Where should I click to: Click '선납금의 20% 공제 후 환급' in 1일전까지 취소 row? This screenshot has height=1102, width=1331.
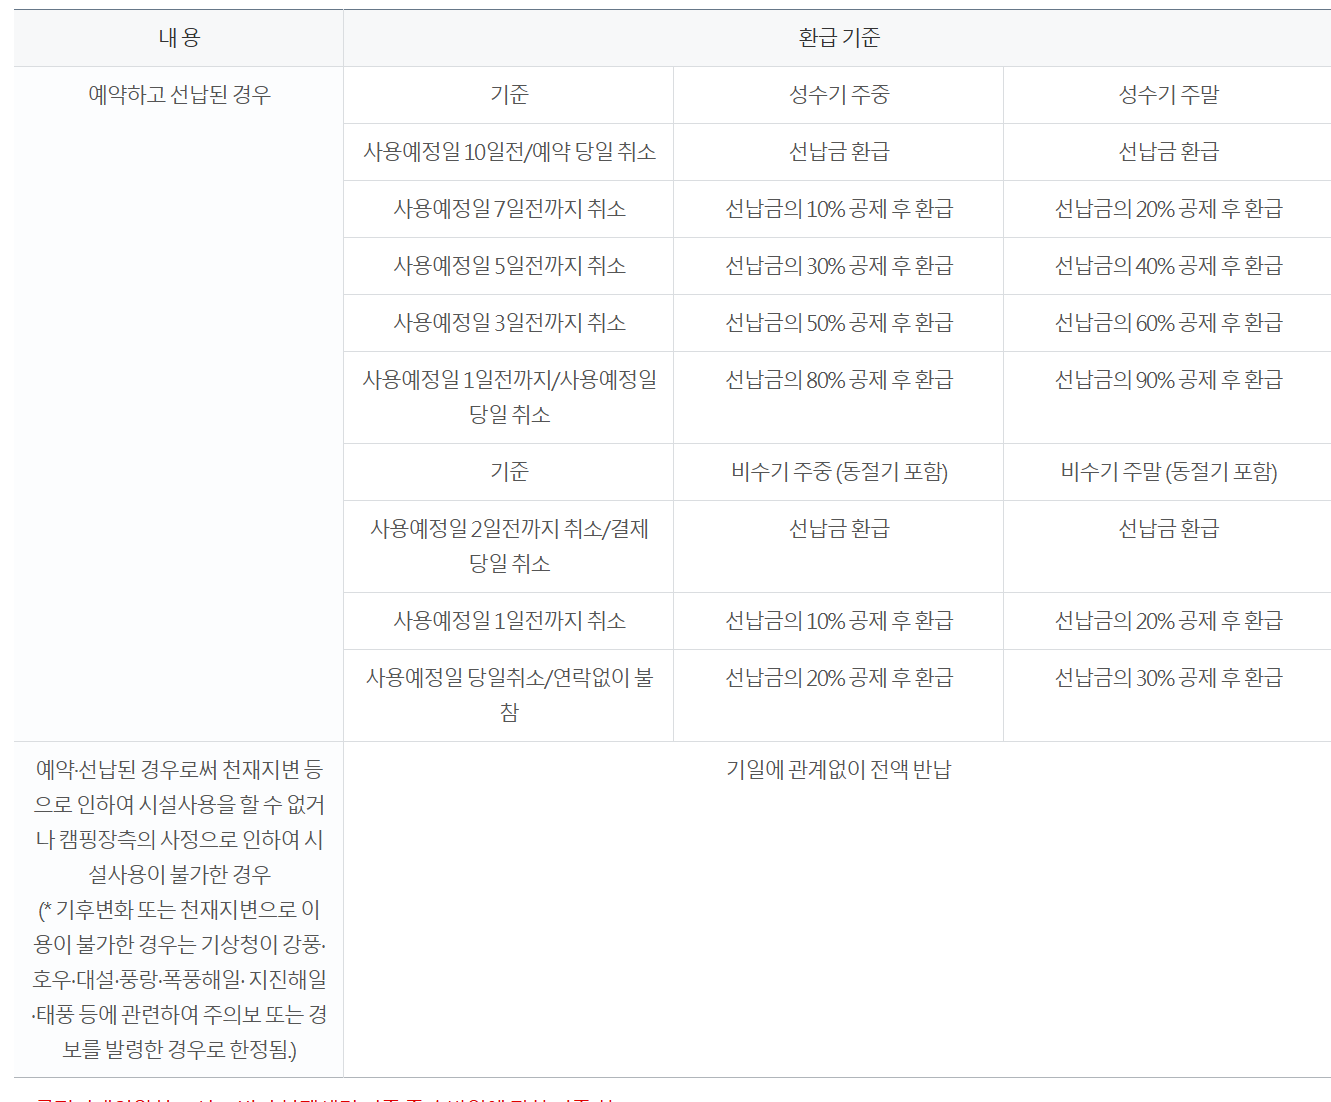tap(1168, 621)
